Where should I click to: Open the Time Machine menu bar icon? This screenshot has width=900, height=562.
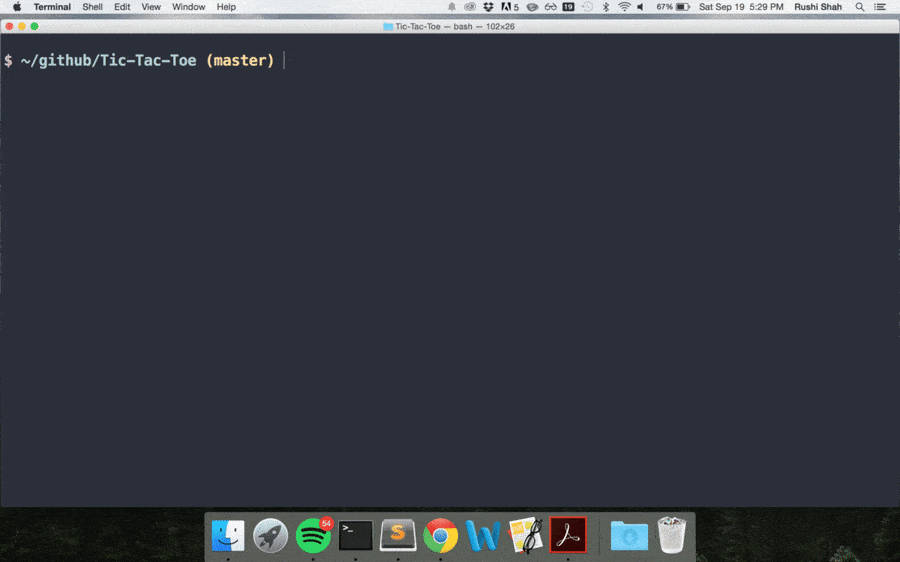pyautogui.click(x=587, y=7)
